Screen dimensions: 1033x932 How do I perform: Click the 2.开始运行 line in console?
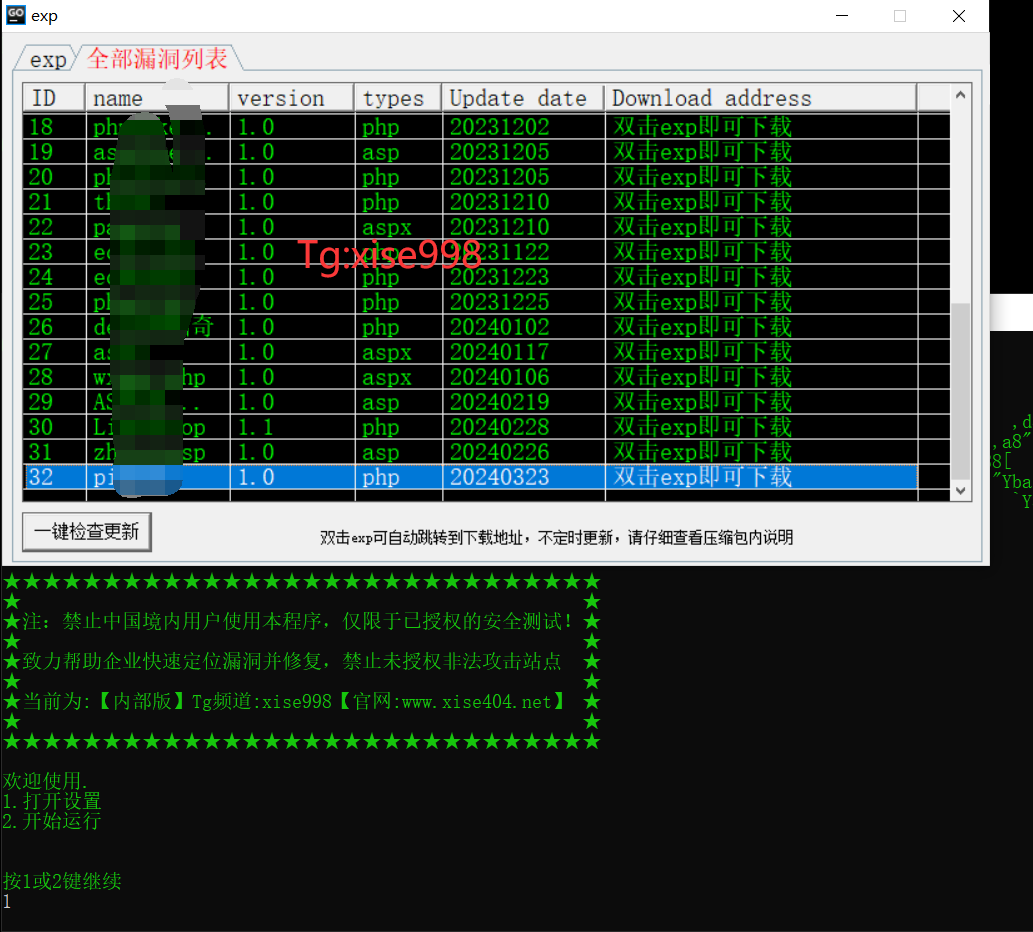pos(52,821)
